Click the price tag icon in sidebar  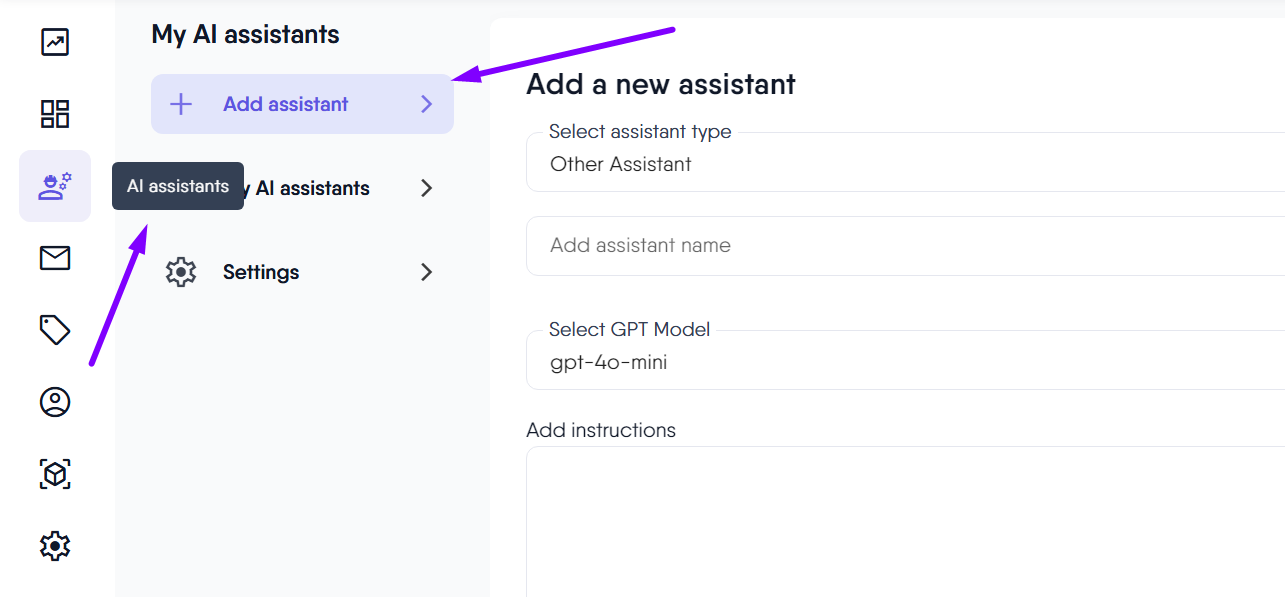(x=55, y=330)
